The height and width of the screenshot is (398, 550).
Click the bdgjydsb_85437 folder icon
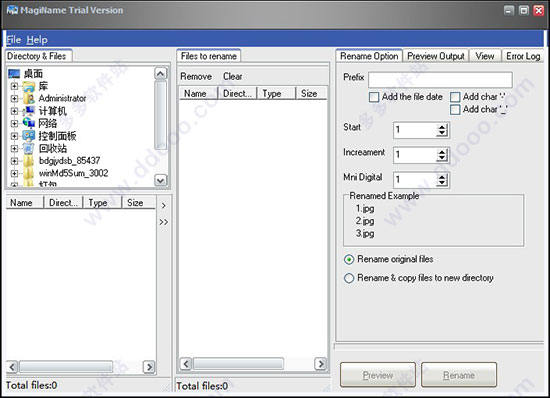tap(29, 161)
